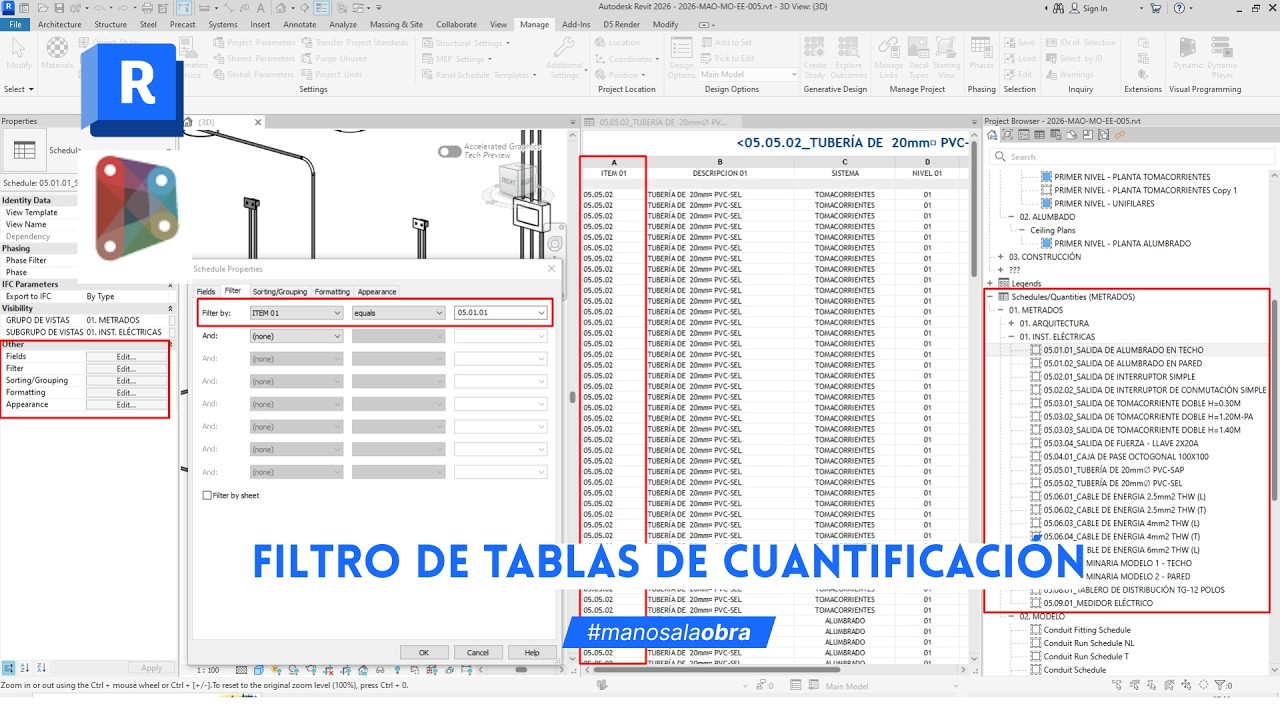Open the Warnings inquiry tool

(1069, 74)
